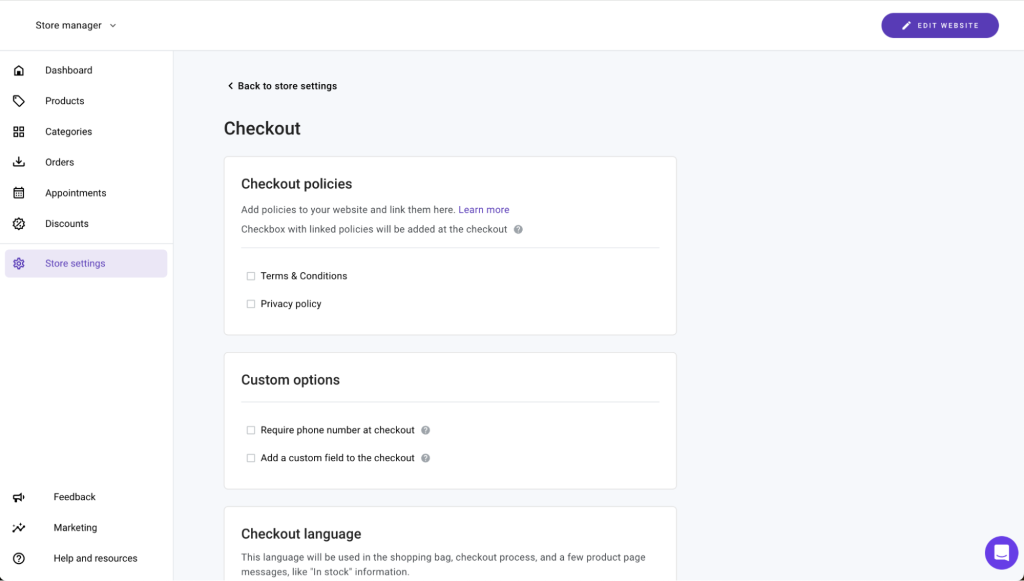Open Categories via the grid icon
The width and height of the screenshot is (1024, 581).
18,131
